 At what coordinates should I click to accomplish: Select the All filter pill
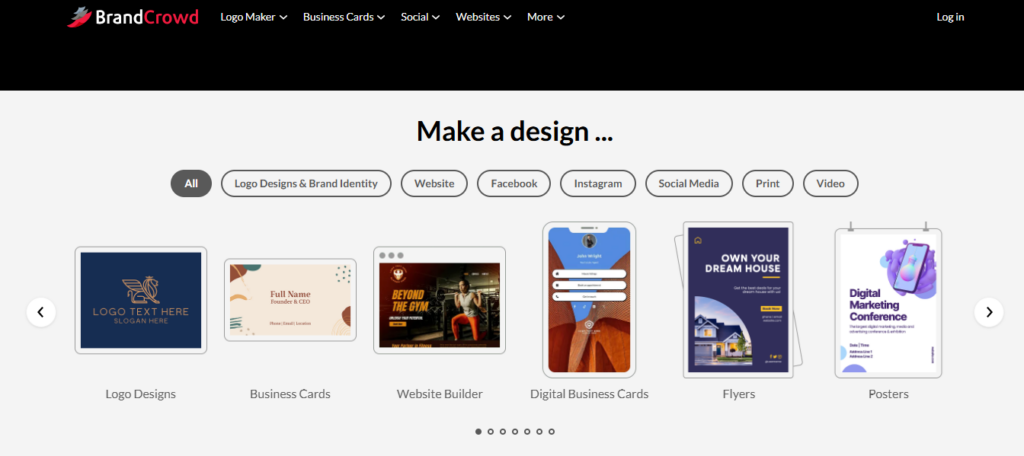191,184
